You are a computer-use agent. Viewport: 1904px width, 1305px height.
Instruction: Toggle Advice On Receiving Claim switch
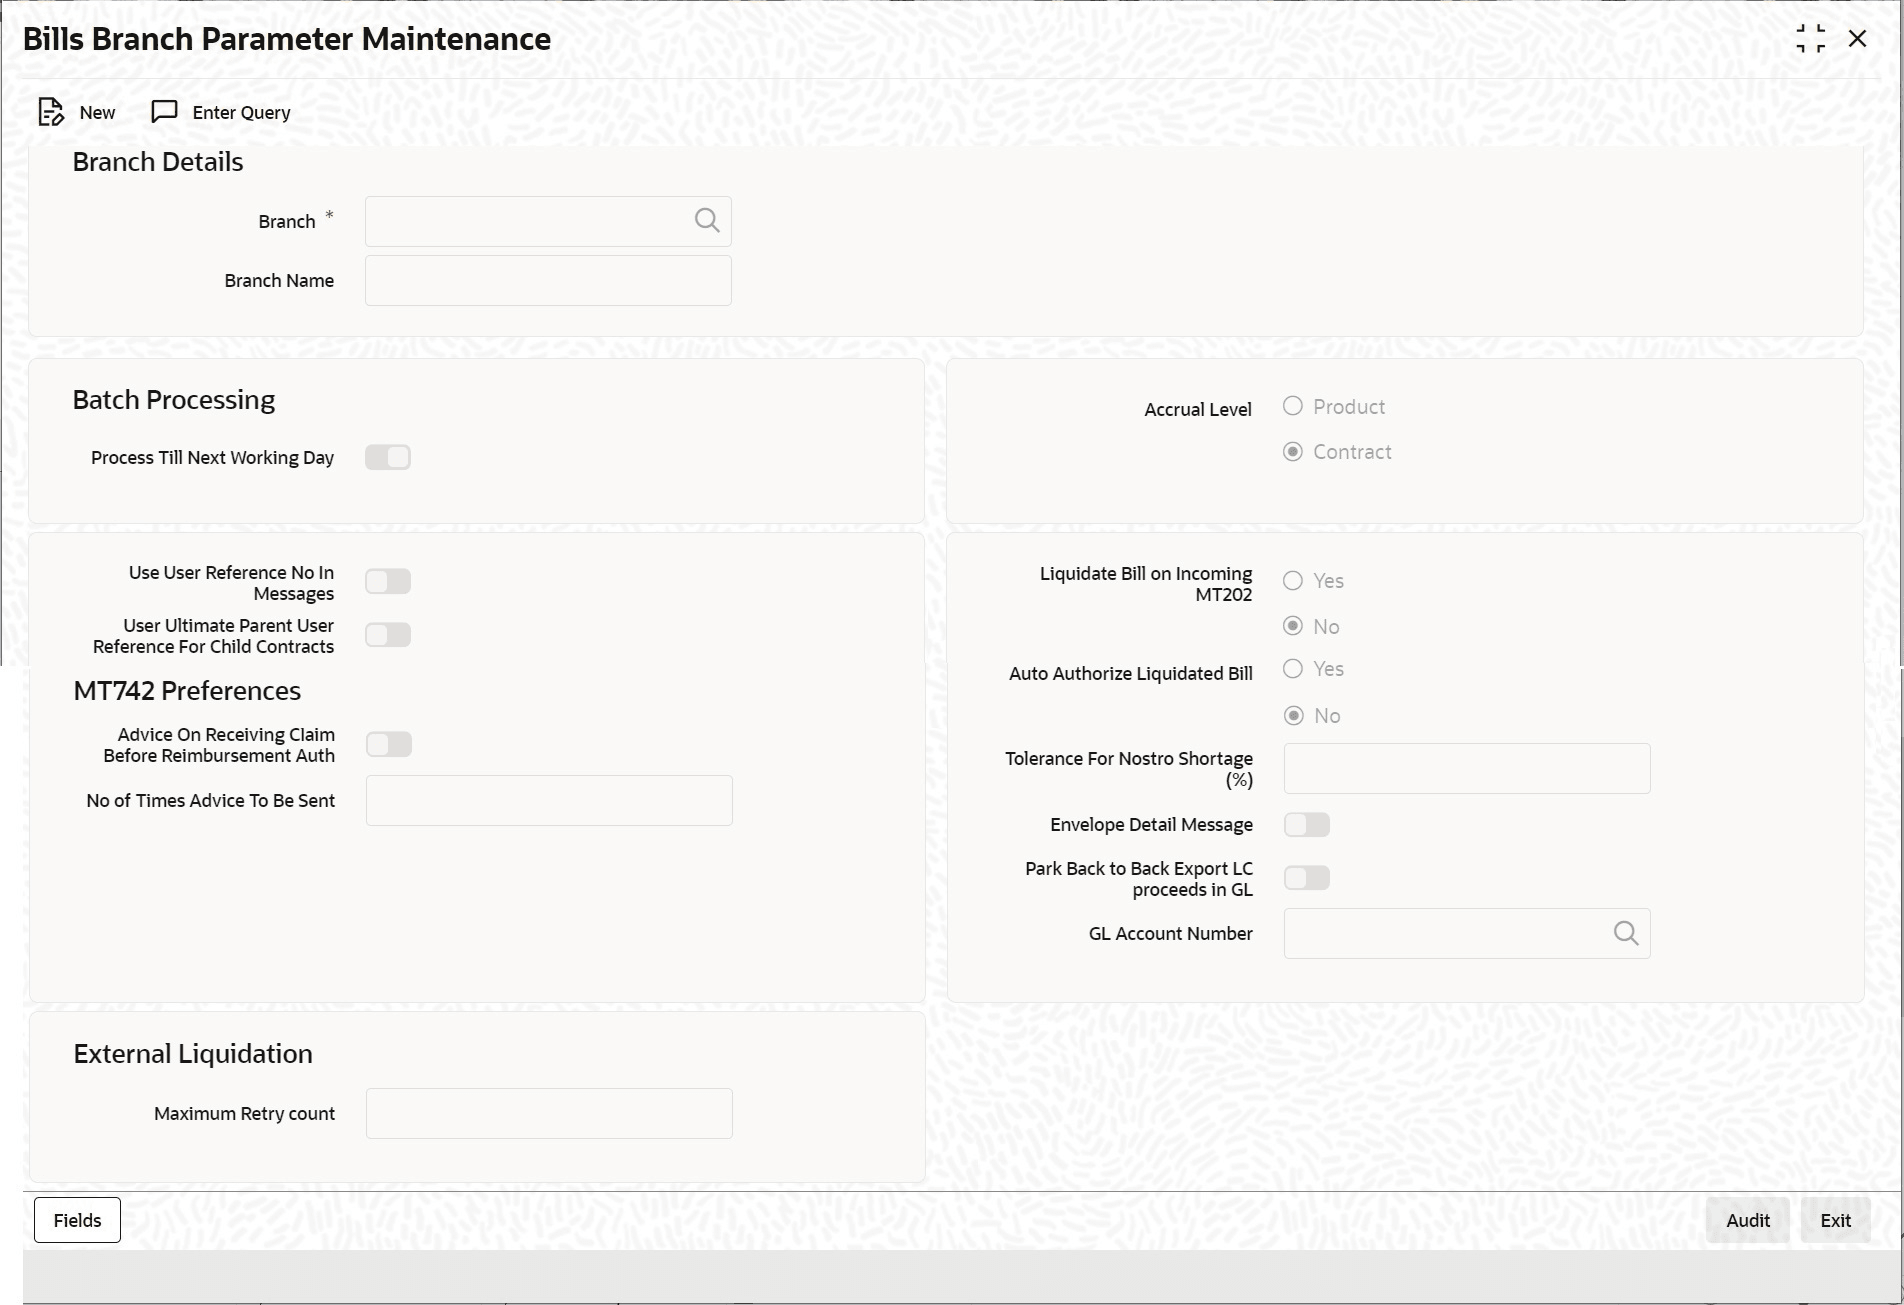(389, 744)
